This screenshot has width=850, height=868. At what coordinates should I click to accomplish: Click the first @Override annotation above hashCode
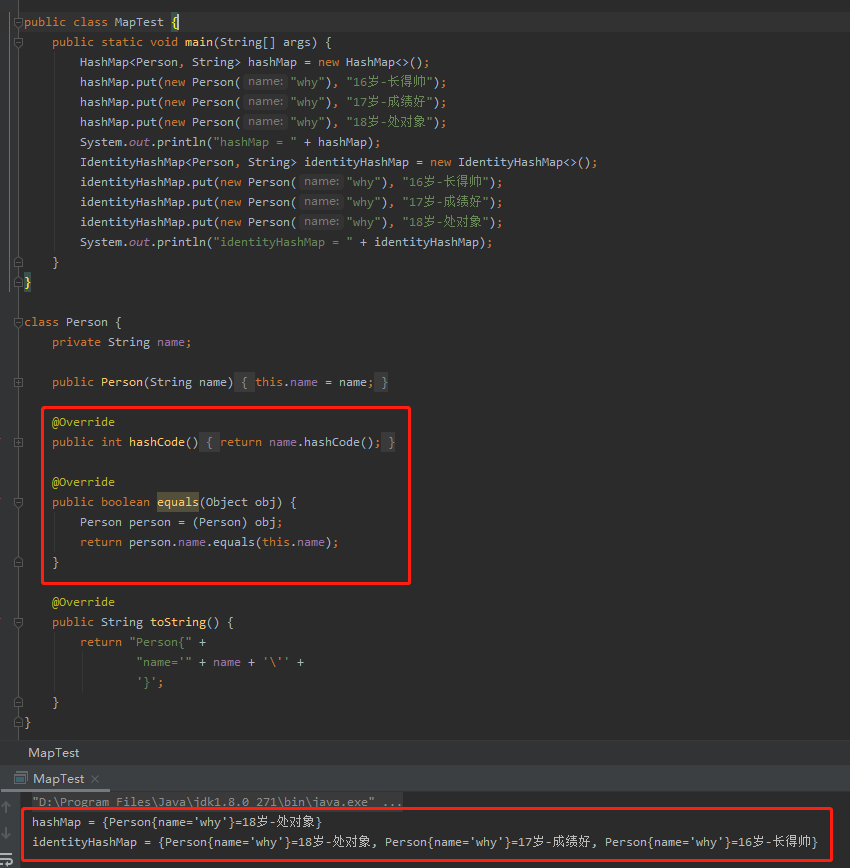click(83, 422)
